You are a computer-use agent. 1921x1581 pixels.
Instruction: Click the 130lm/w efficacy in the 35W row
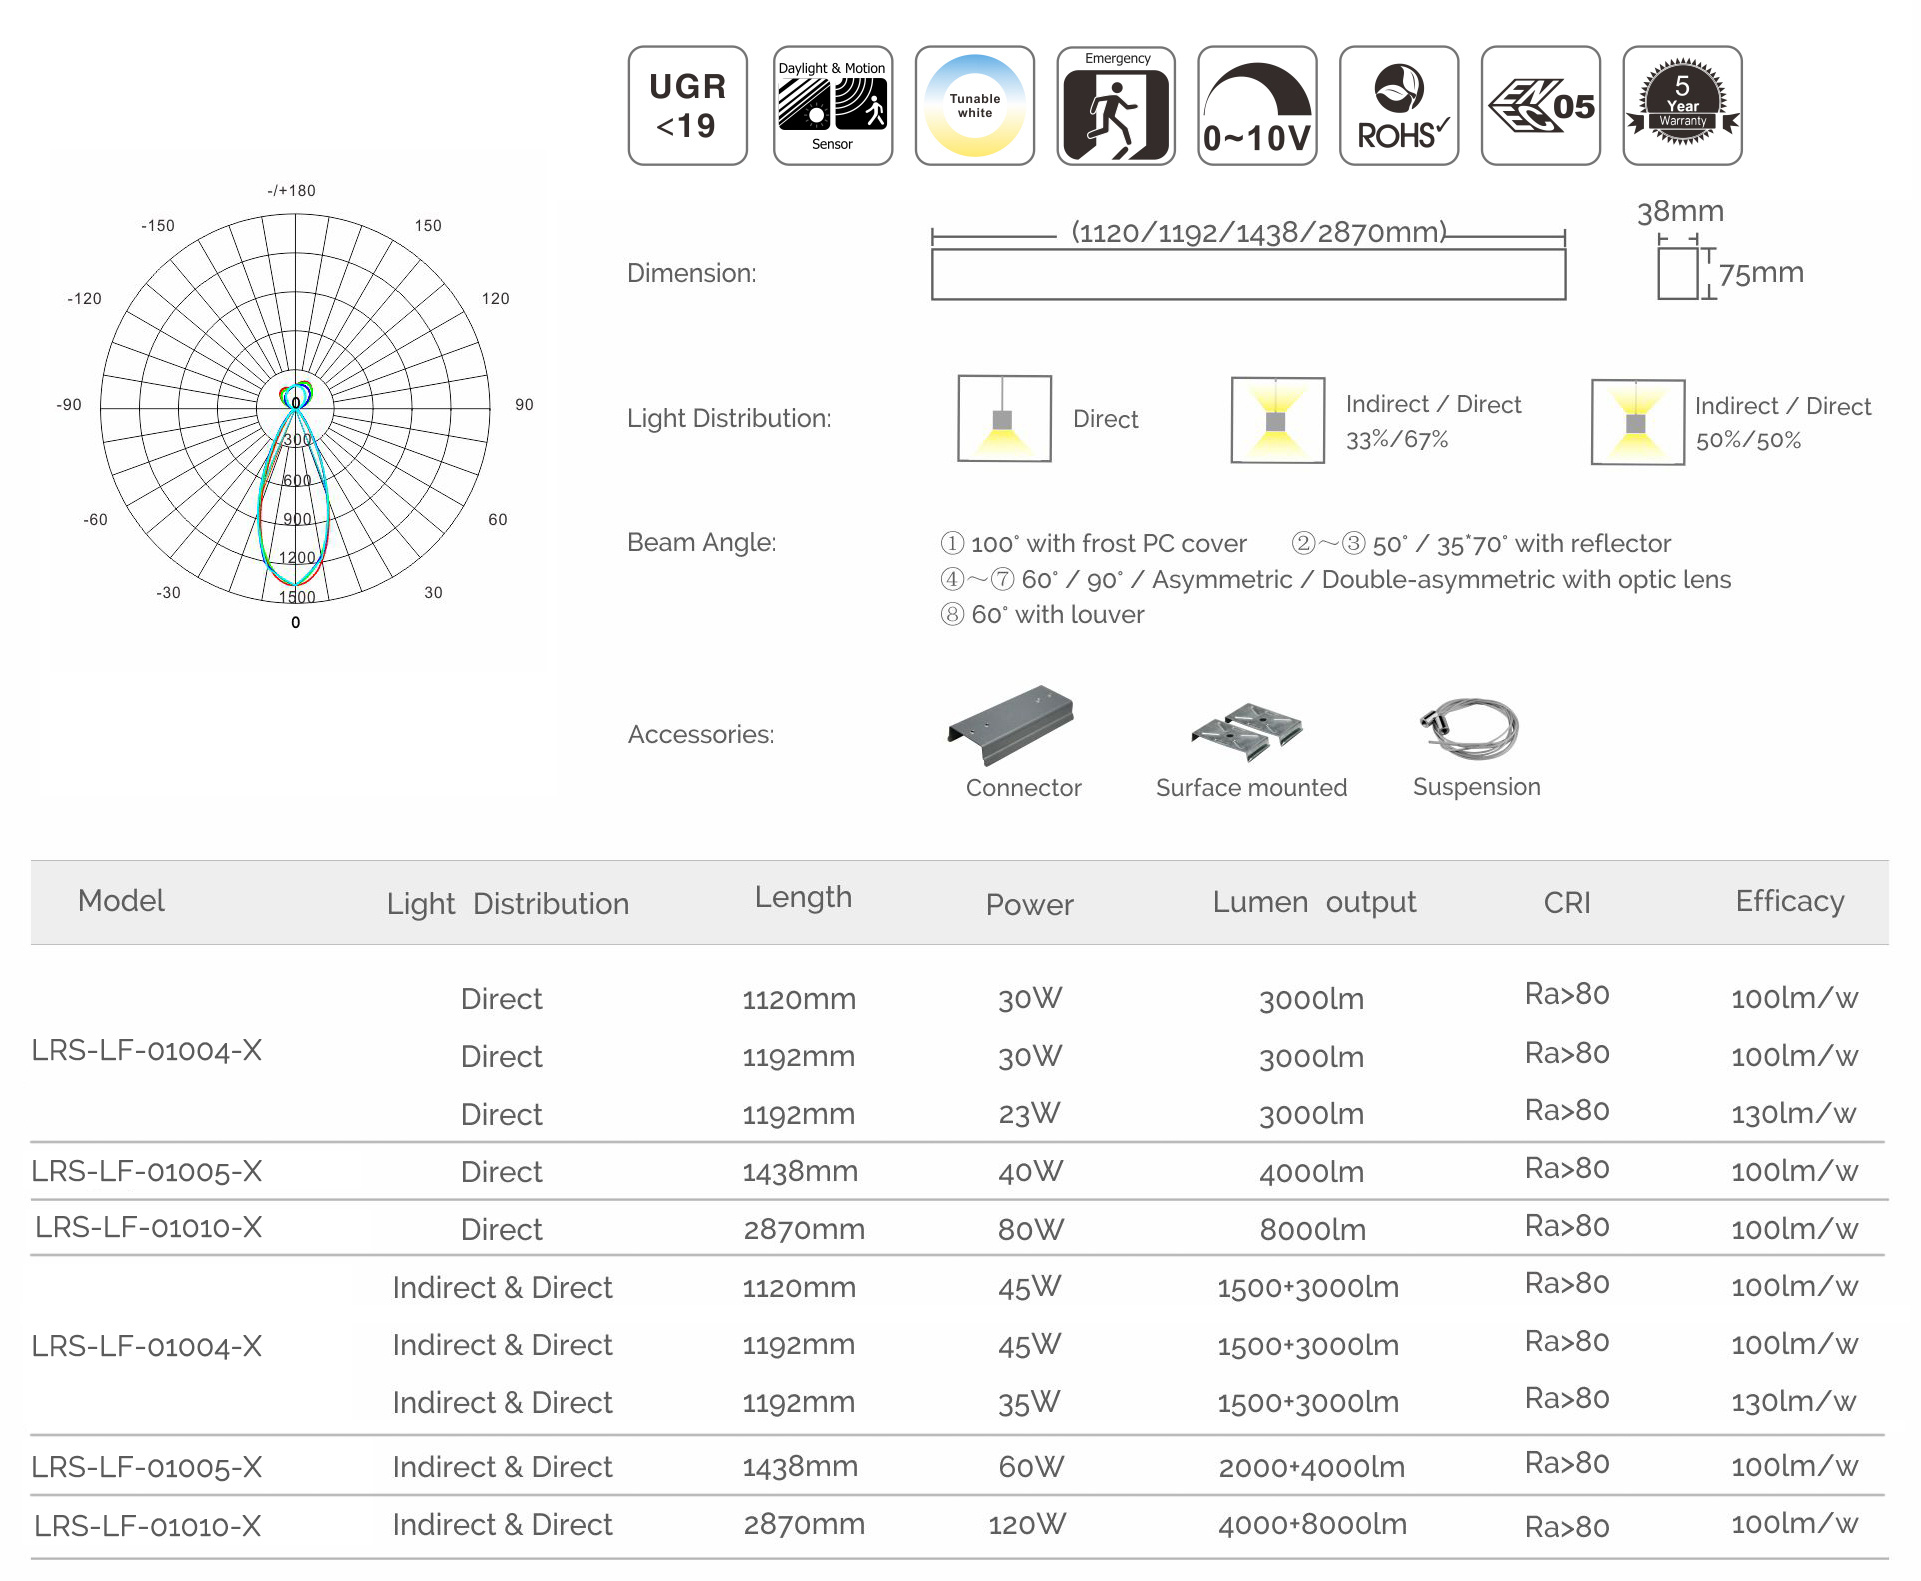click(1794, 1402)
